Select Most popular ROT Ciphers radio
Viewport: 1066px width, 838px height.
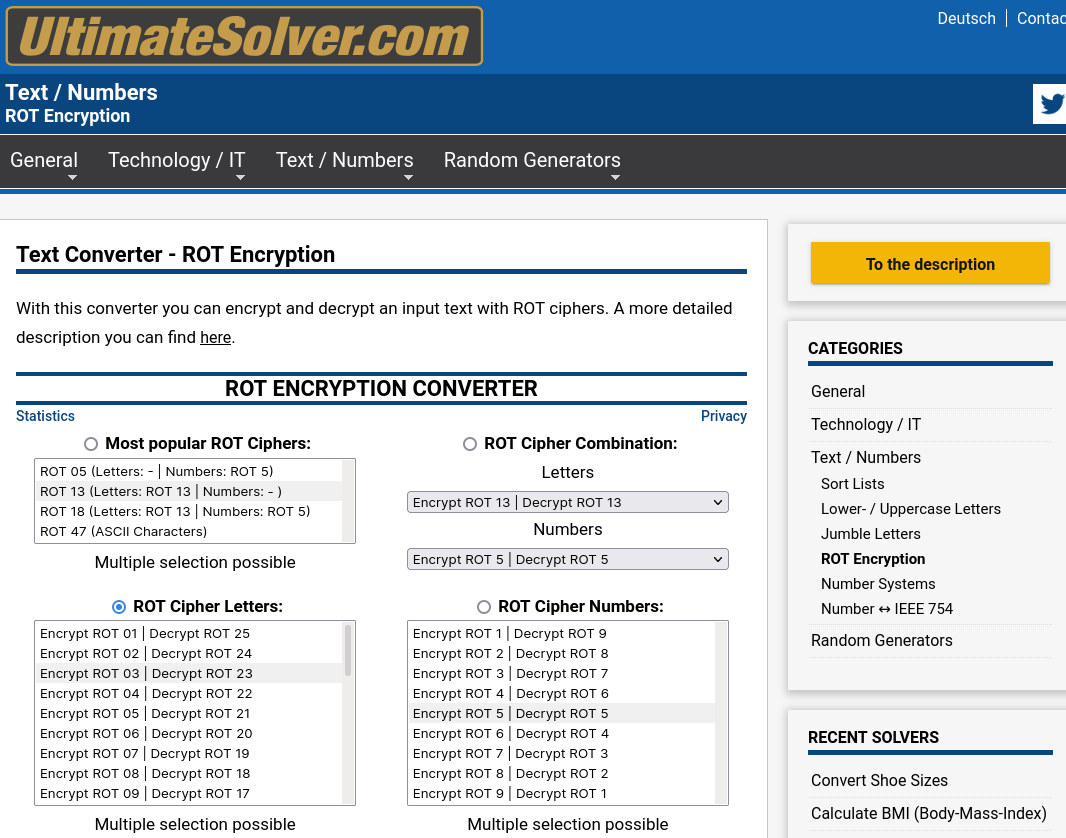click(91, 444)
